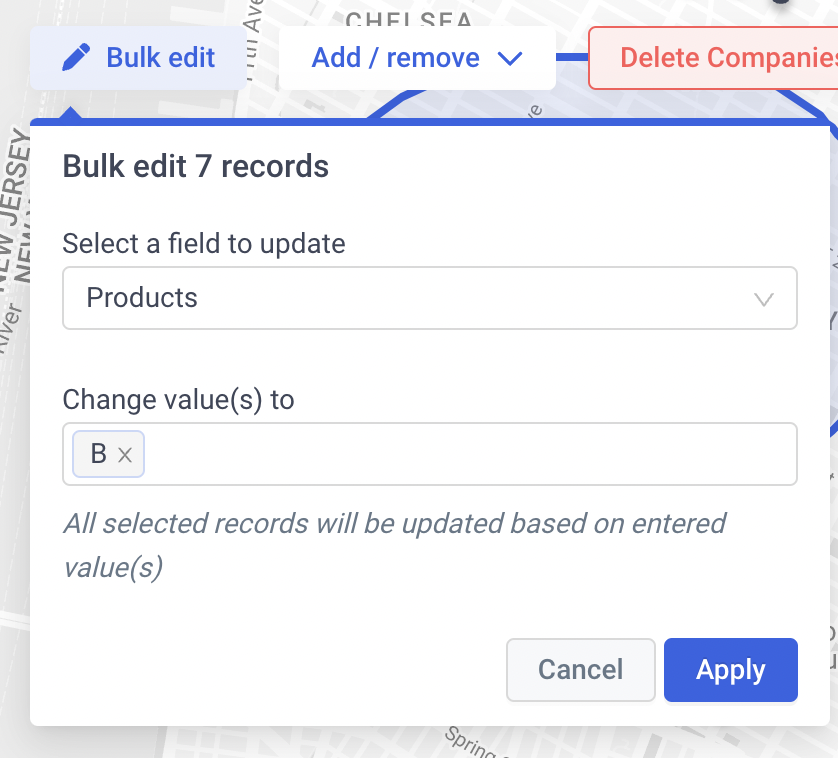Click the Select a field to update label
The height and width of the screenshot is (758, 838).
(x=204, y=244)
